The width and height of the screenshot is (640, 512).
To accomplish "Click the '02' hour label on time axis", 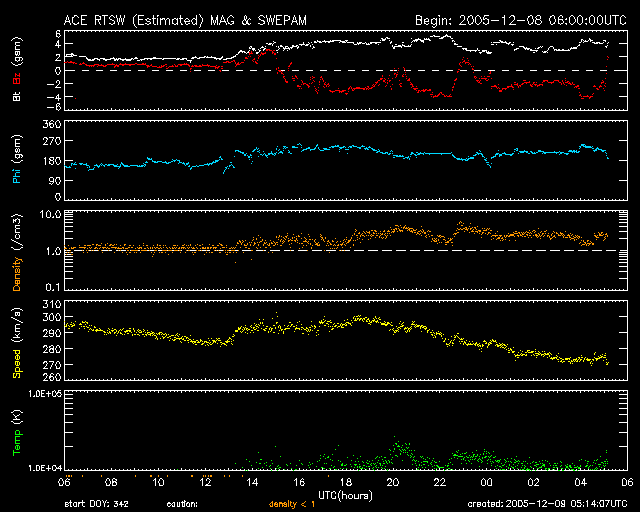I will pos(534,483).
